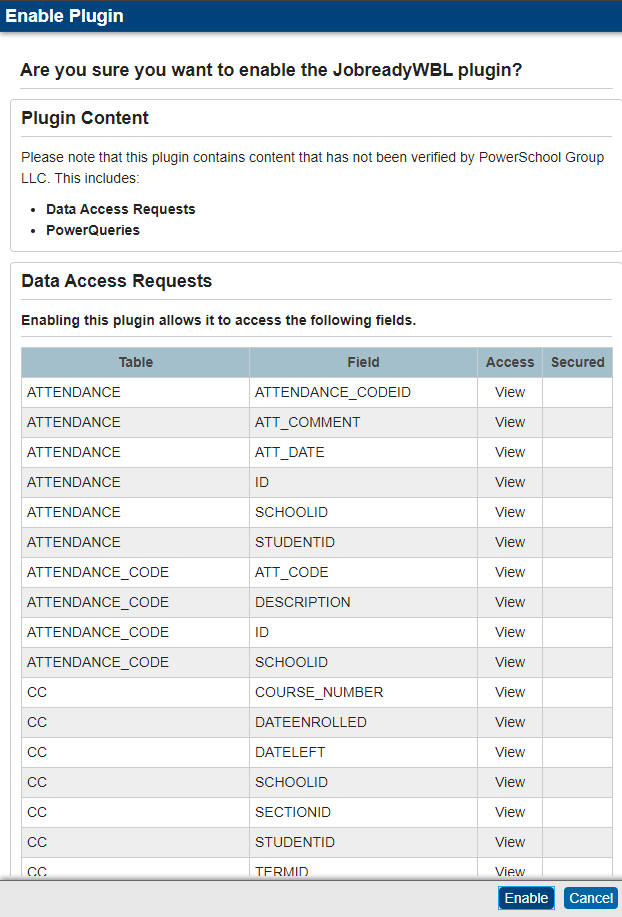This screenshot has height=917, width=622.
Task: Select the DATEENROLLED field cell
Action: coord(364,722)
